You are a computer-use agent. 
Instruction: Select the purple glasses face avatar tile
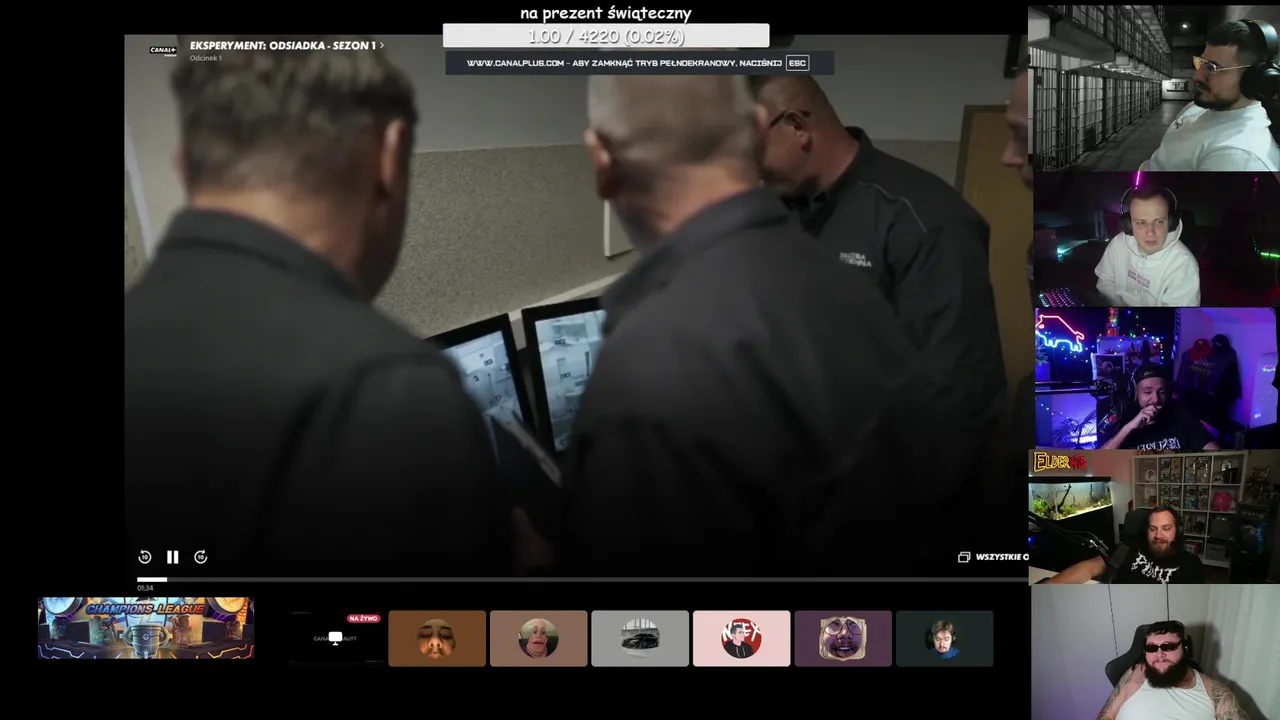pos(843,638)
